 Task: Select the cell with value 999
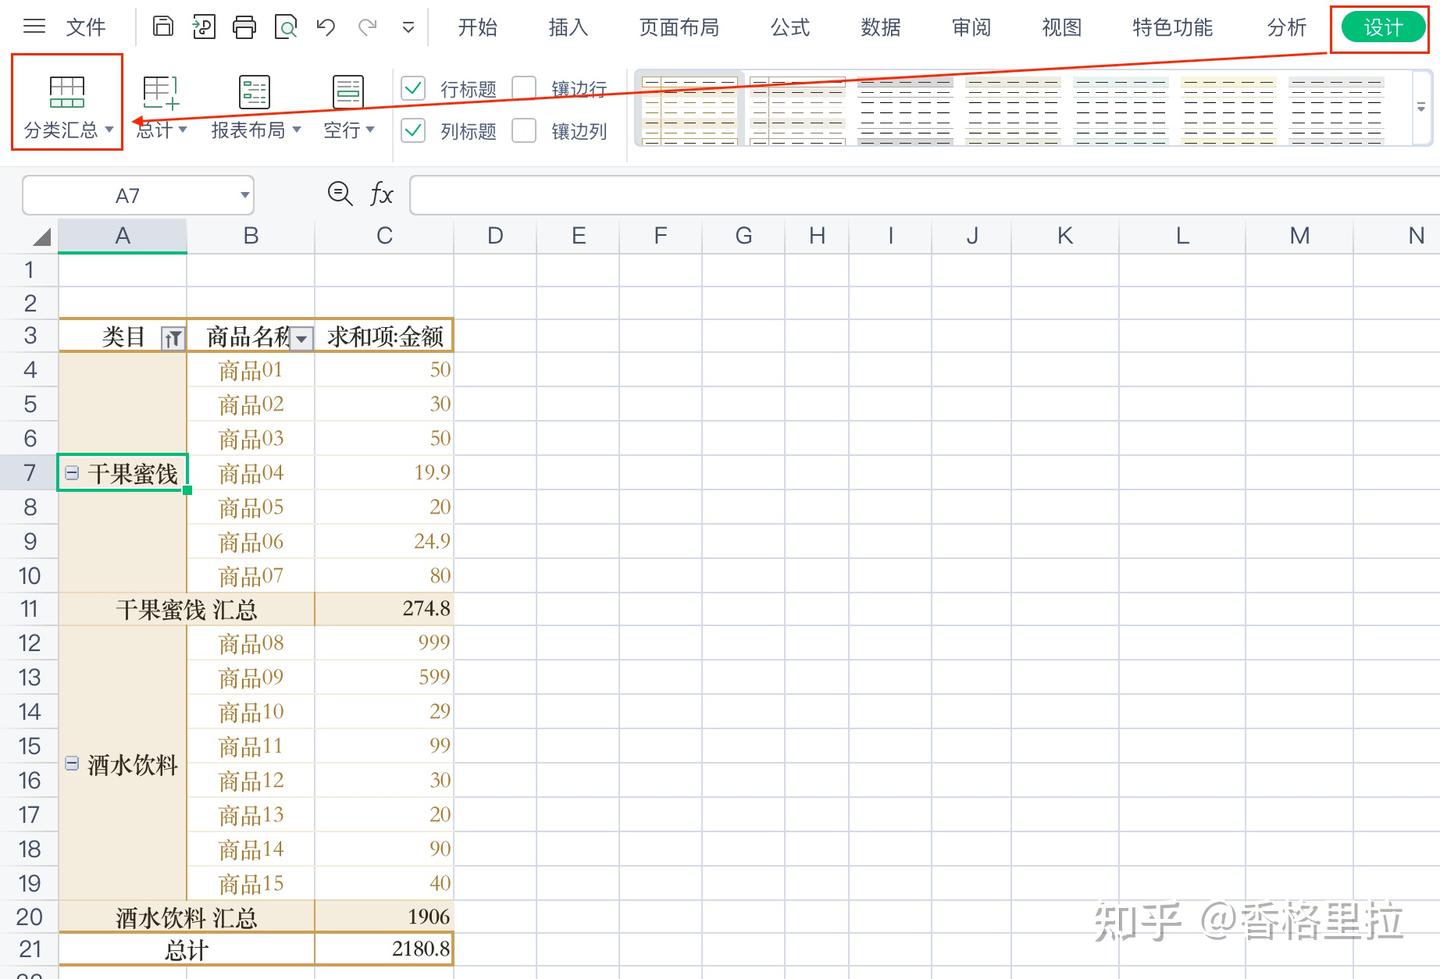pos(384,643)
